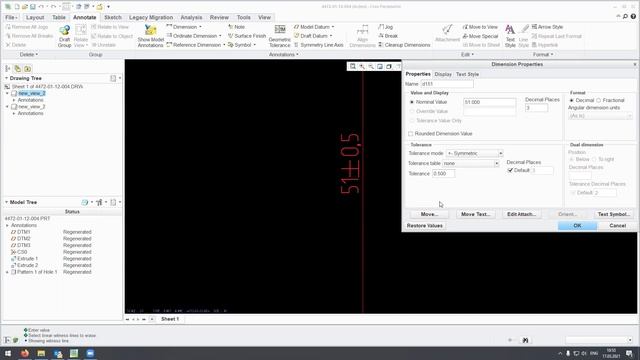Expand Annotations node in Model Tree
The image size is (640, 360).
click(x=7, y=225)
